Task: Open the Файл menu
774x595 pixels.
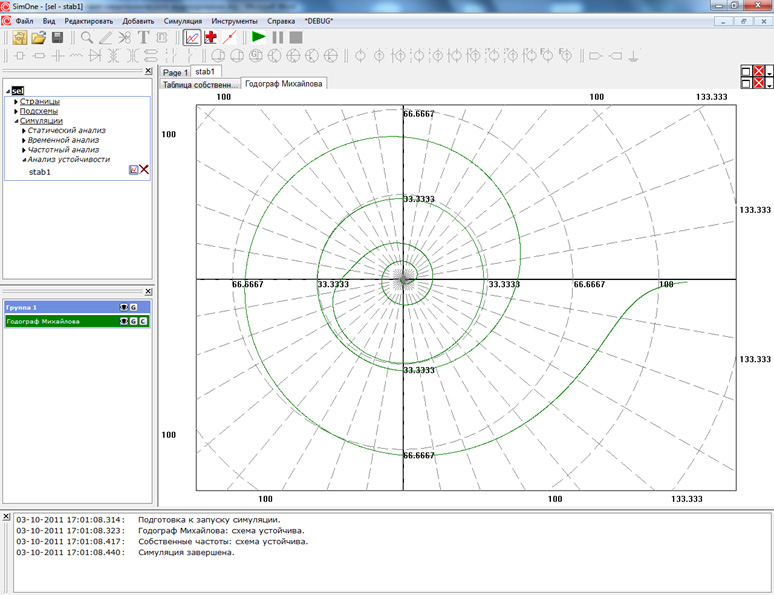Action: pos(24,21)
